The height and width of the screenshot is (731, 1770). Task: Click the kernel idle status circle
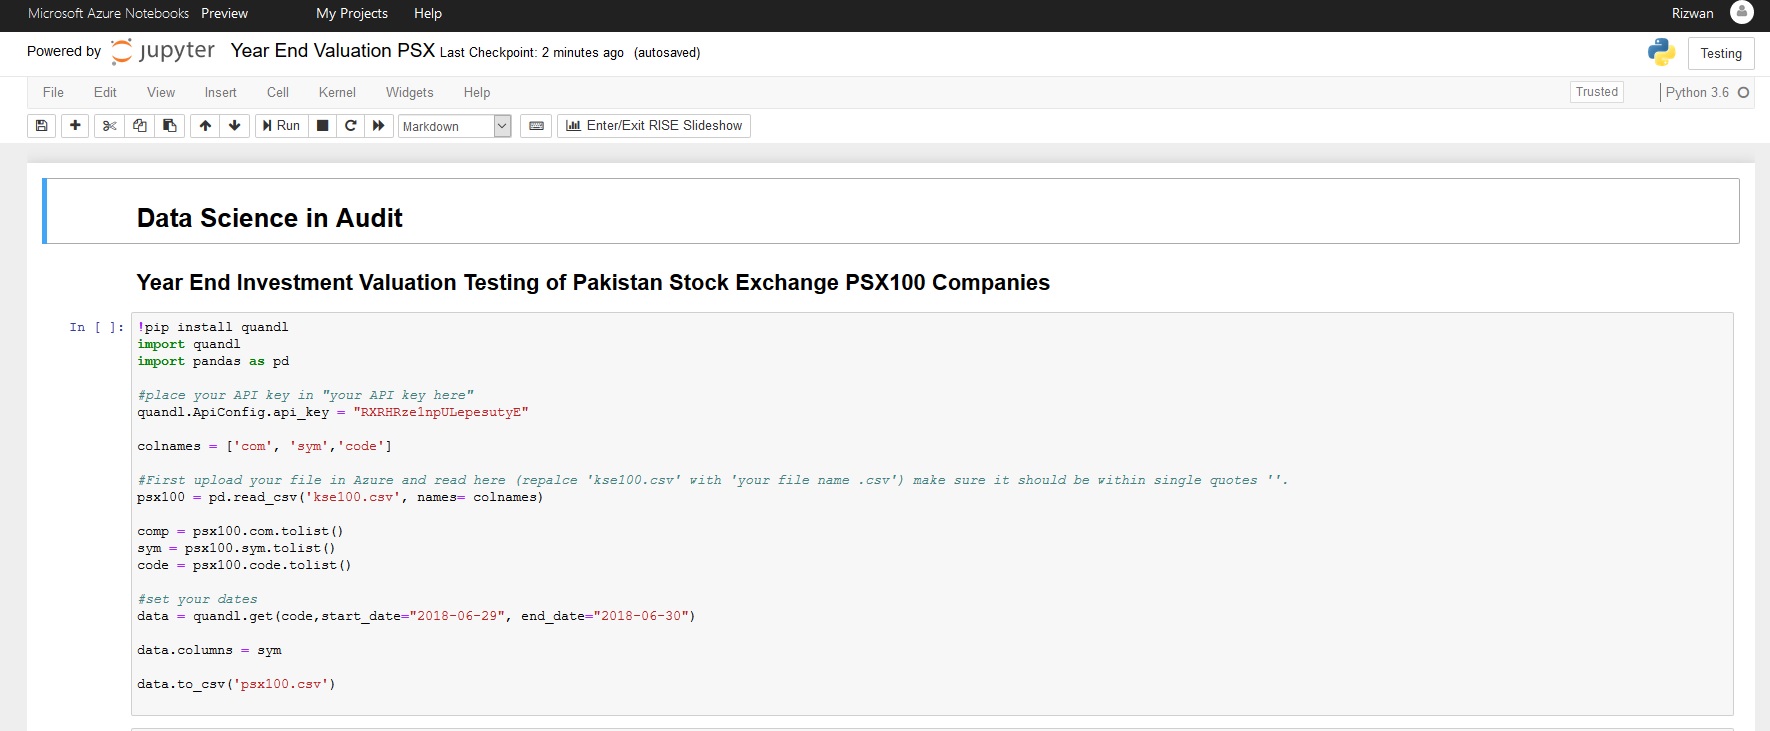click(x=1744, y=92)
